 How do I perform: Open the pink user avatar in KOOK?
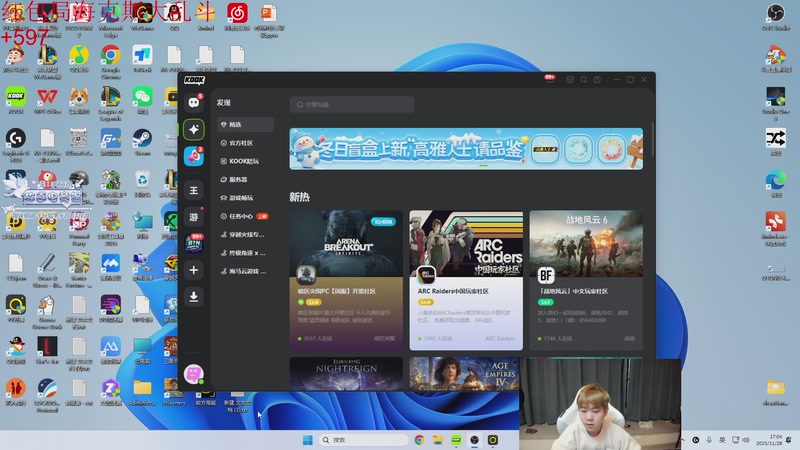click(194, 374)
